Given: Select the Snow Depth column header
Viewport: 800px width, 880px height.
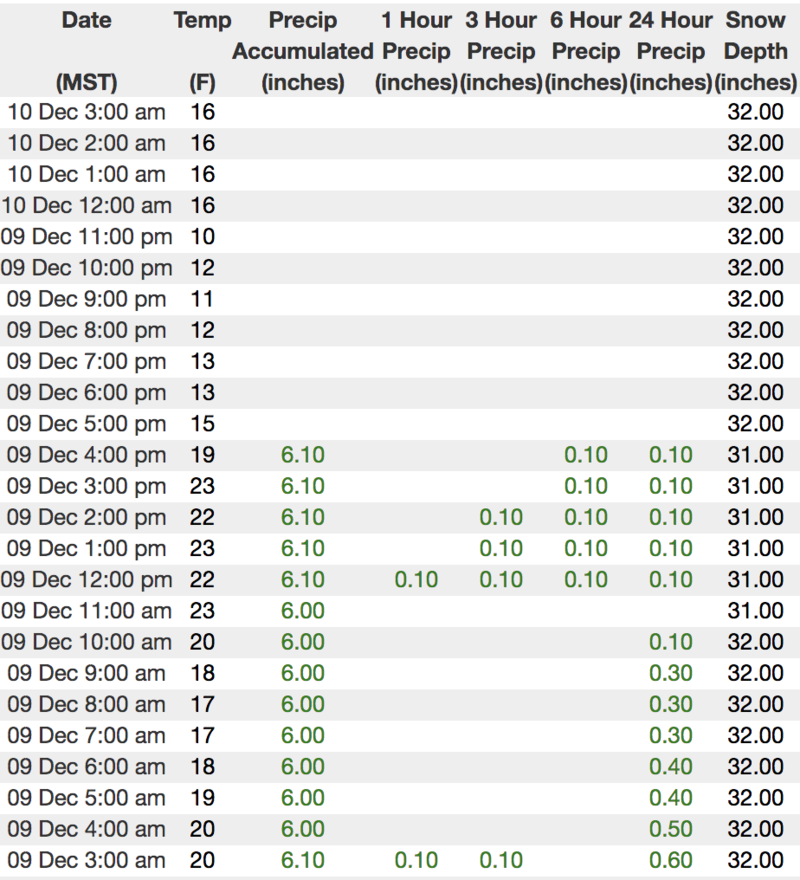Looking at the screenshot, I should [756, 51].
